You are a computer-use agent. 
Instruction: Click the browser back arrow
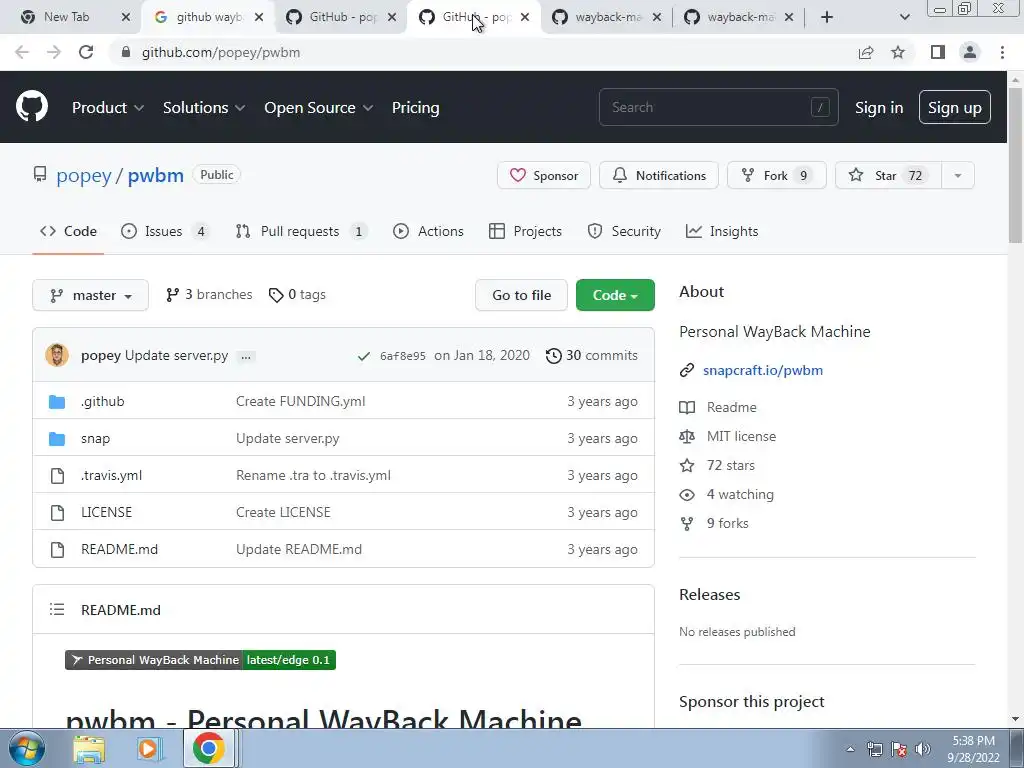click(x=22, y=52)
